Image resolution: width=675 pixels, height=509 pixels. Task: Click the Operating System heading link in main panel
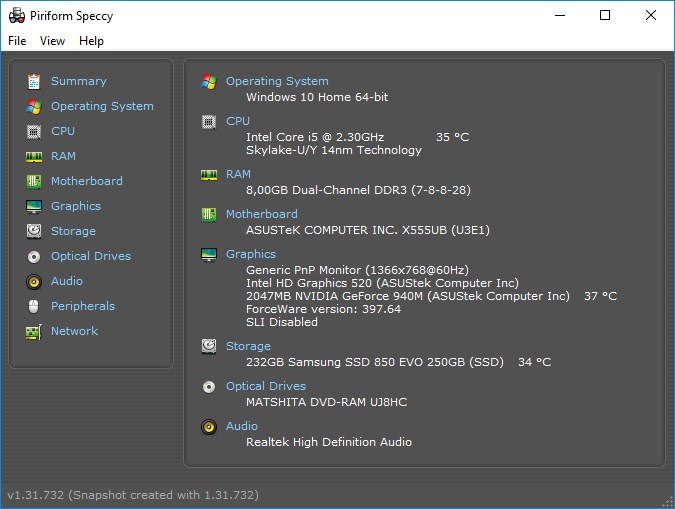(277, 81)
